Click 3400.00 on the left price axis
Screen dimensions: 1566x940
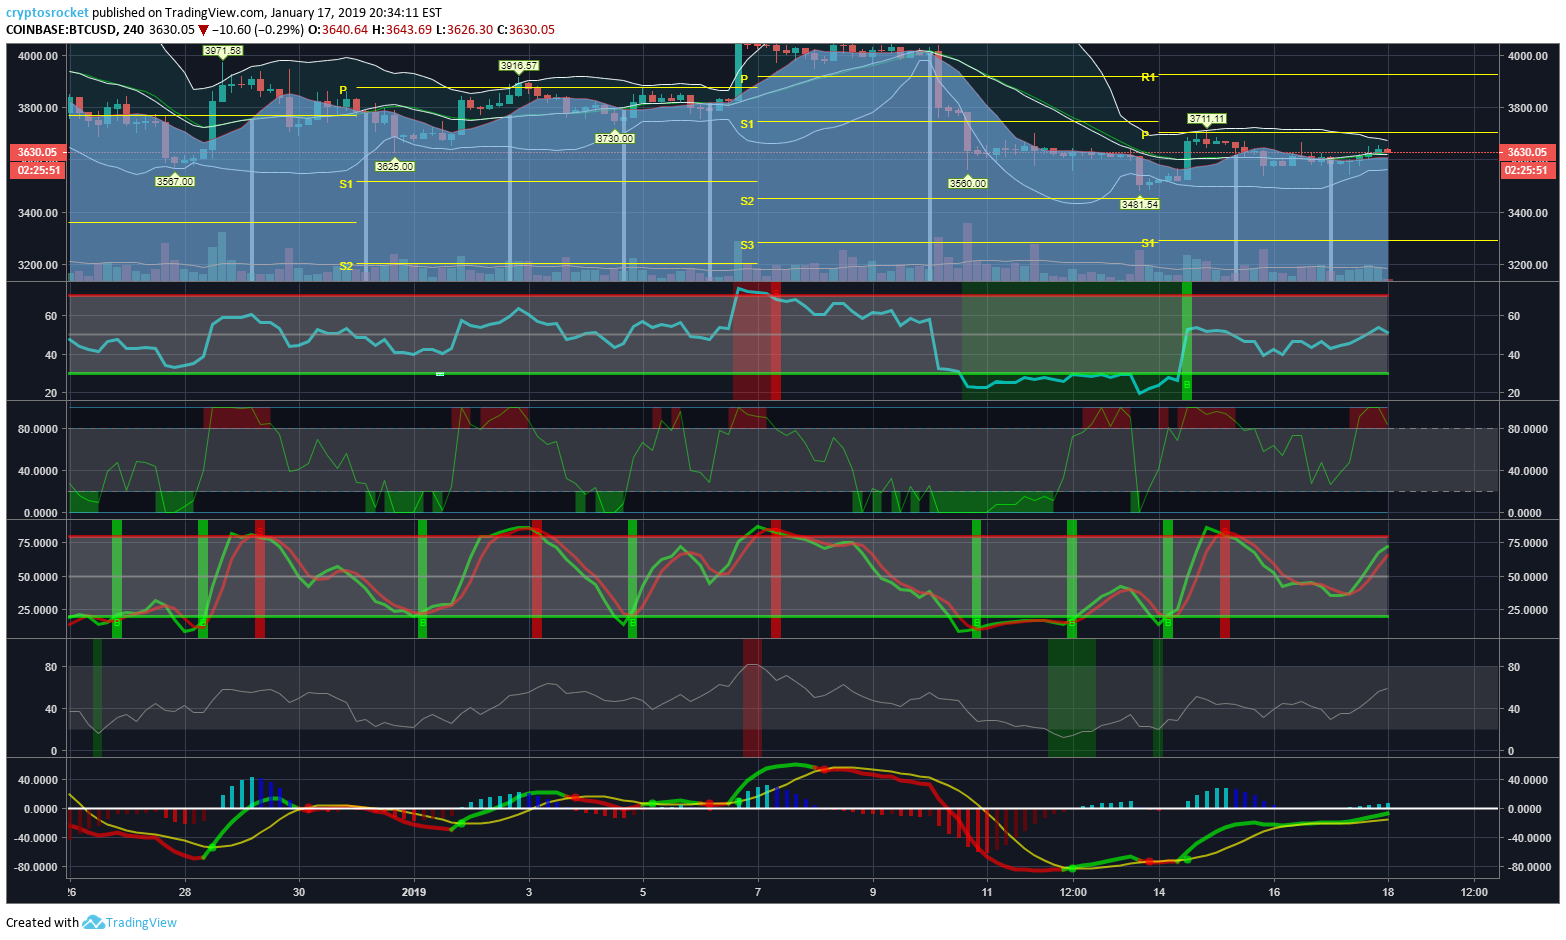pyautogui.click(x=38, y=213)
